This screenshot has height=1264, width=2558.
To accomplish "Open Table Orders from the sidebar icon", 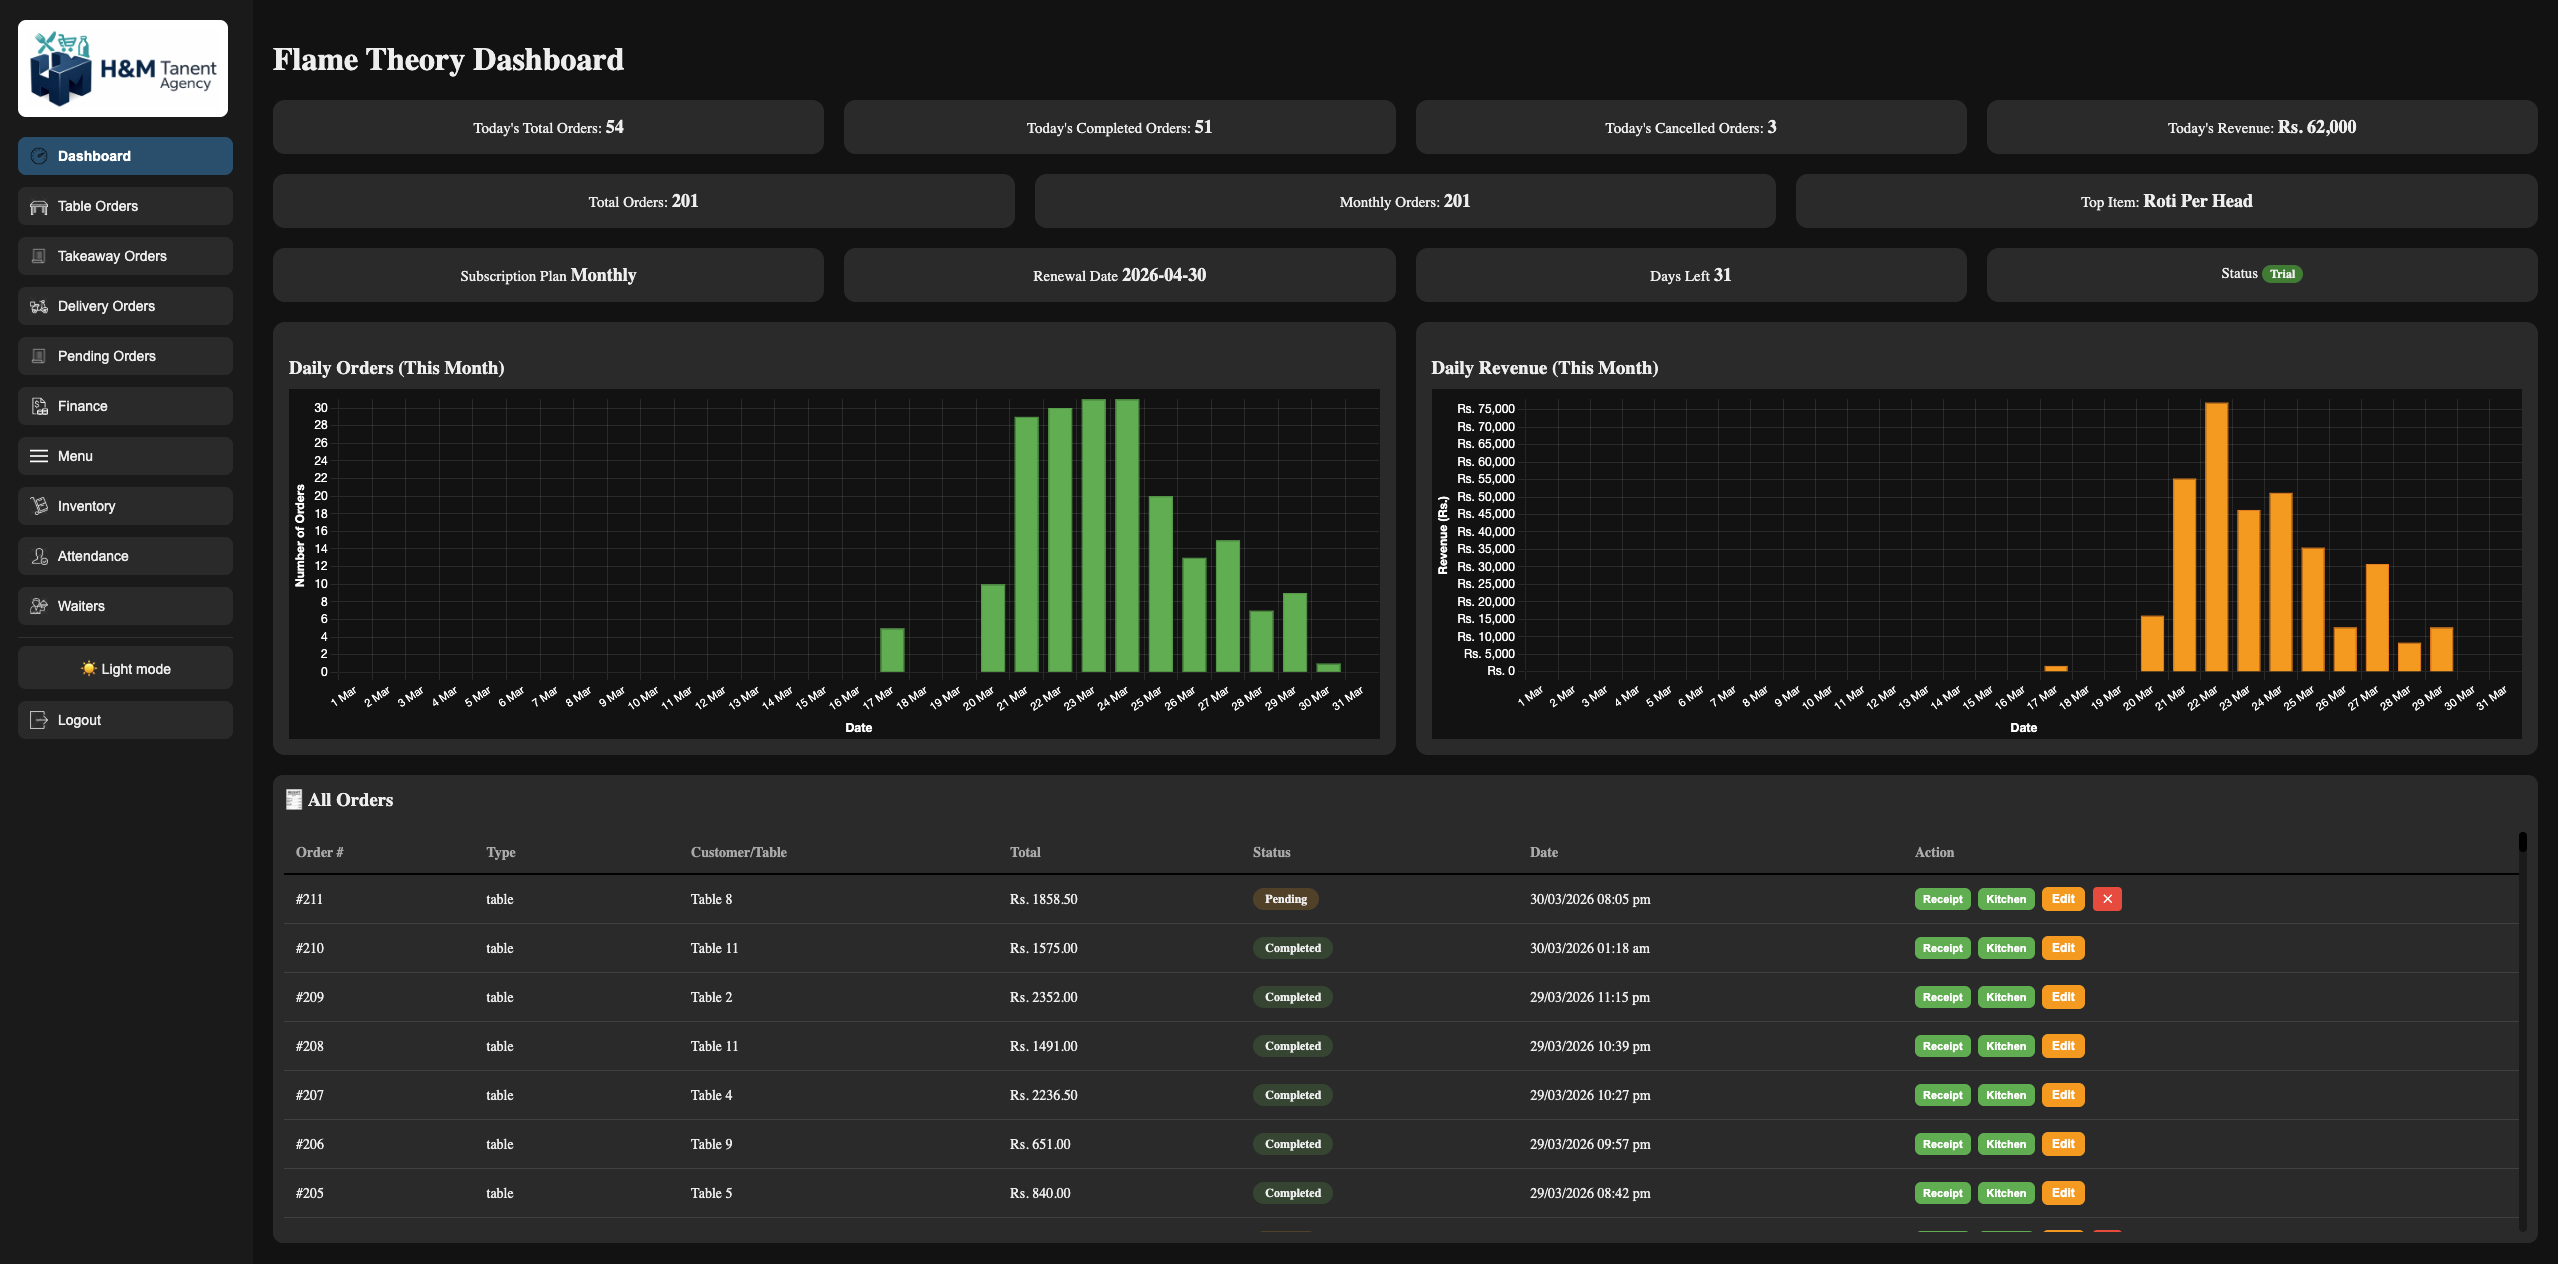I will (x=38, y=205).
